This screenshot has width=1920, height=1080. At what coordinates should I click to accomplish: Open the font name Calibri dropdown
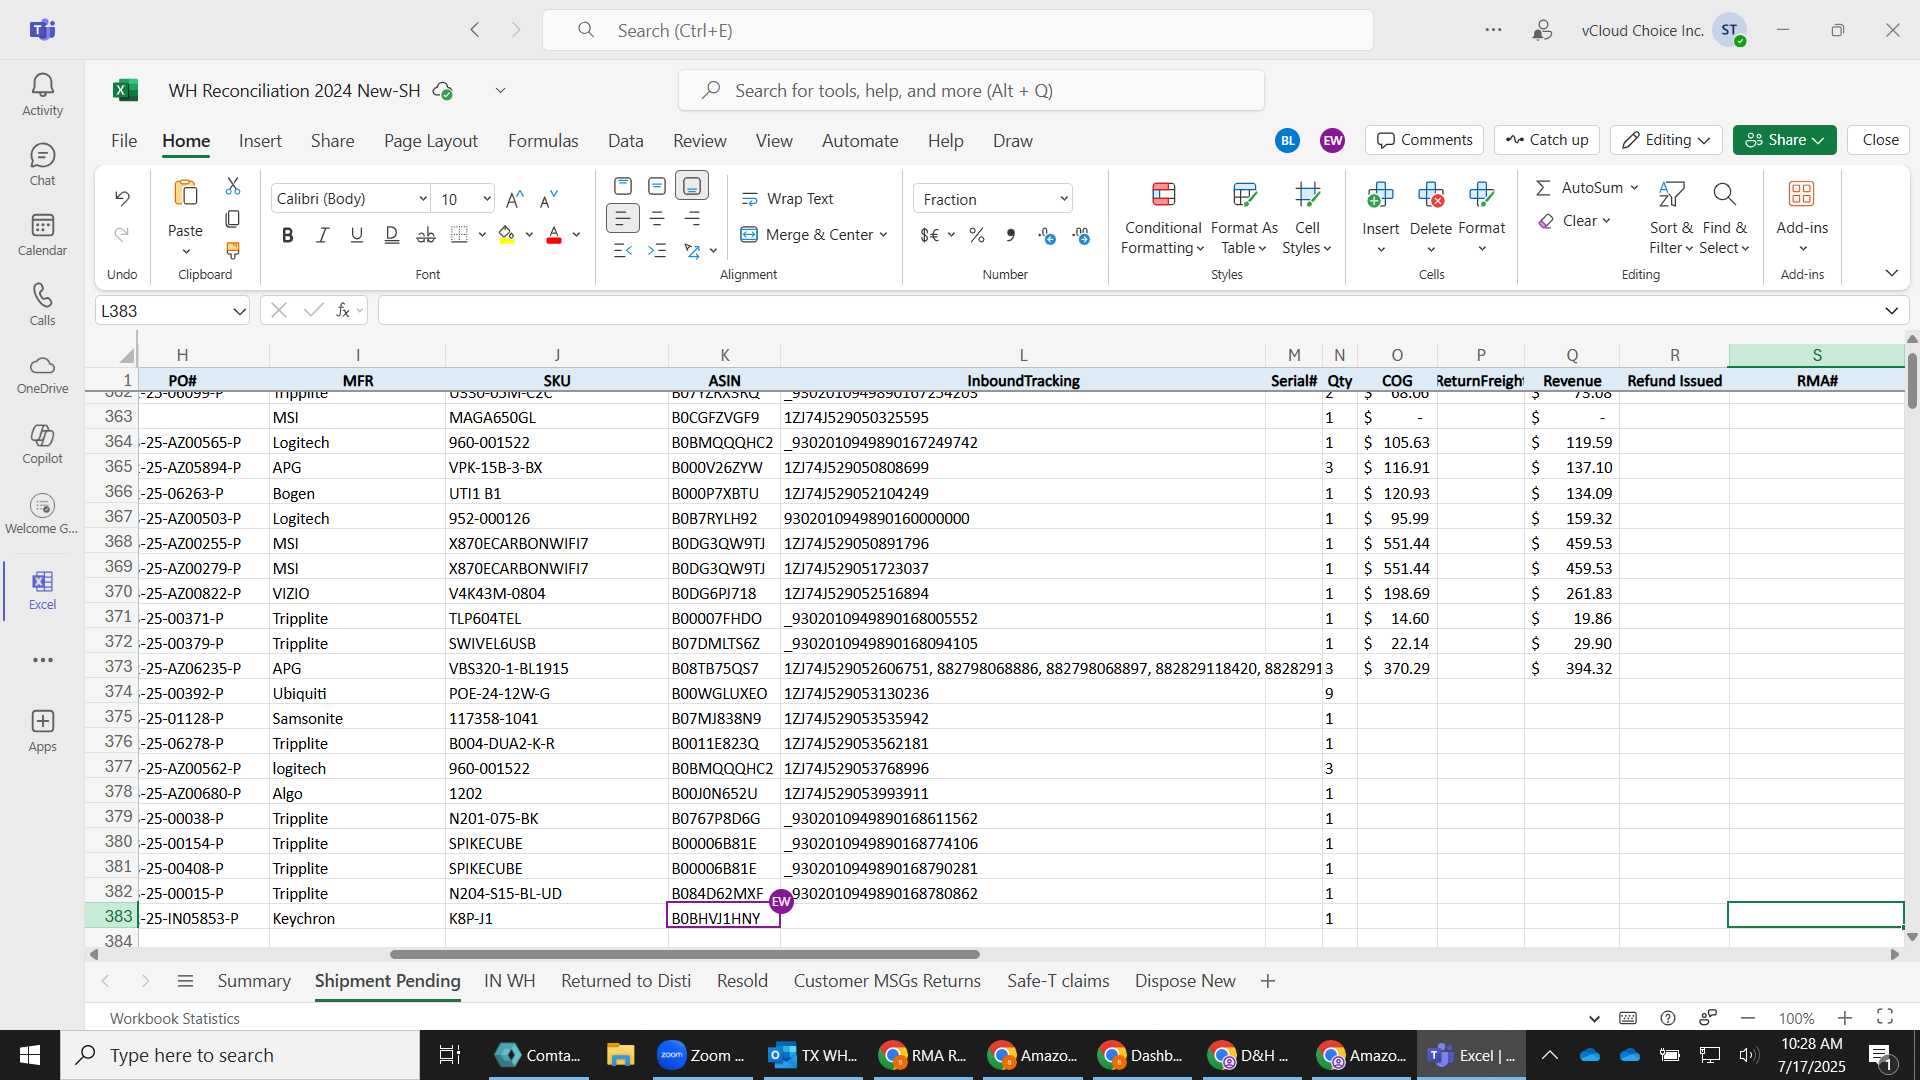coord(422,199)
